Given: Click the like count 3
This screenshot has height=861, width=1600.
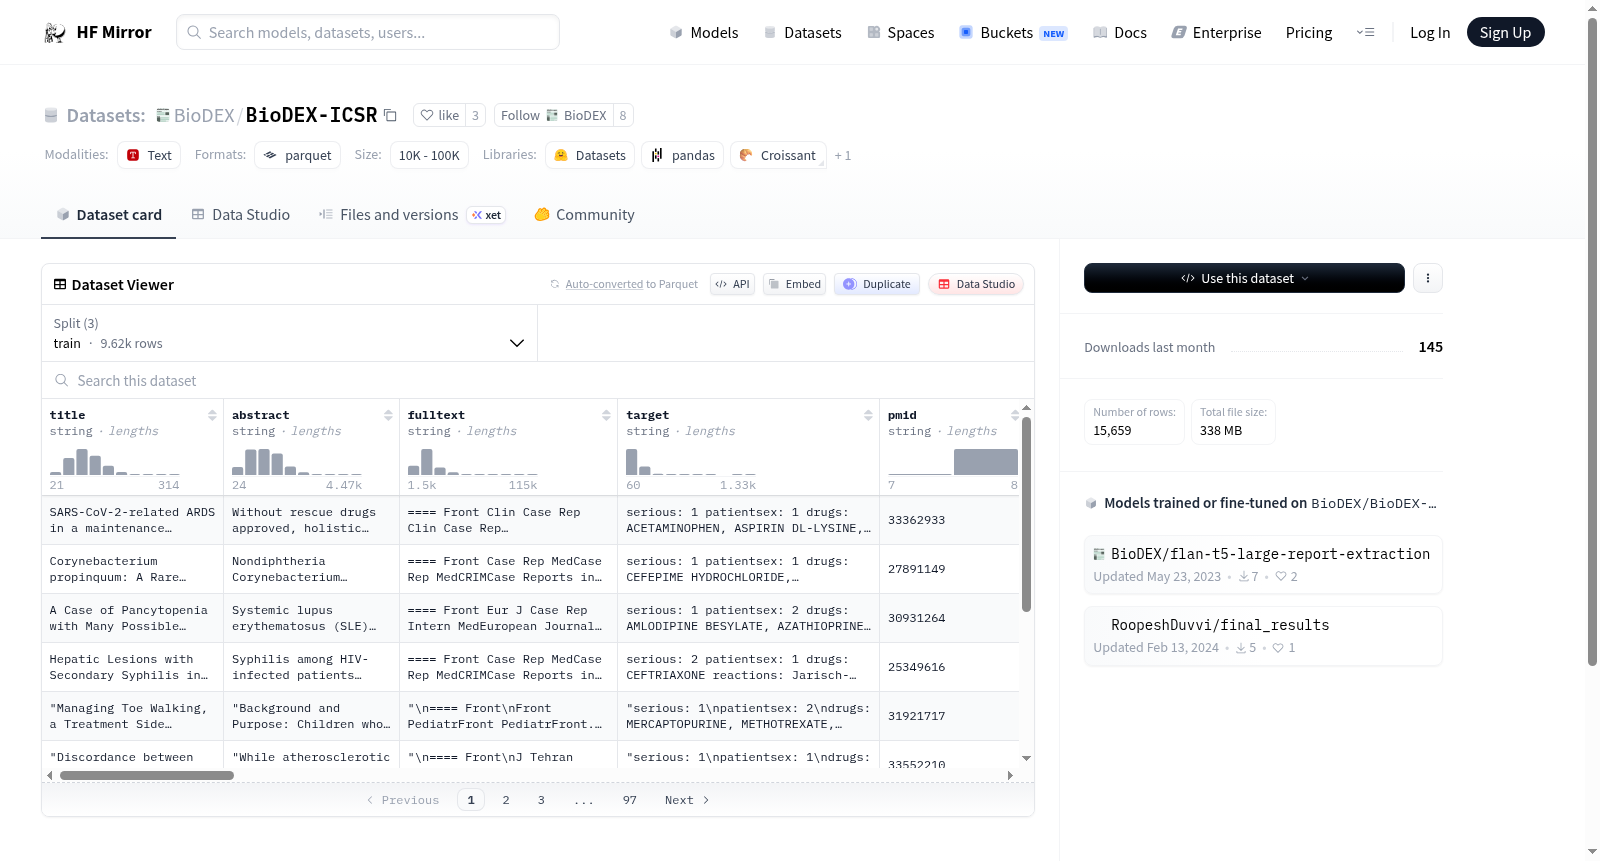Looking at the screenshot, I should coord(475,116).
